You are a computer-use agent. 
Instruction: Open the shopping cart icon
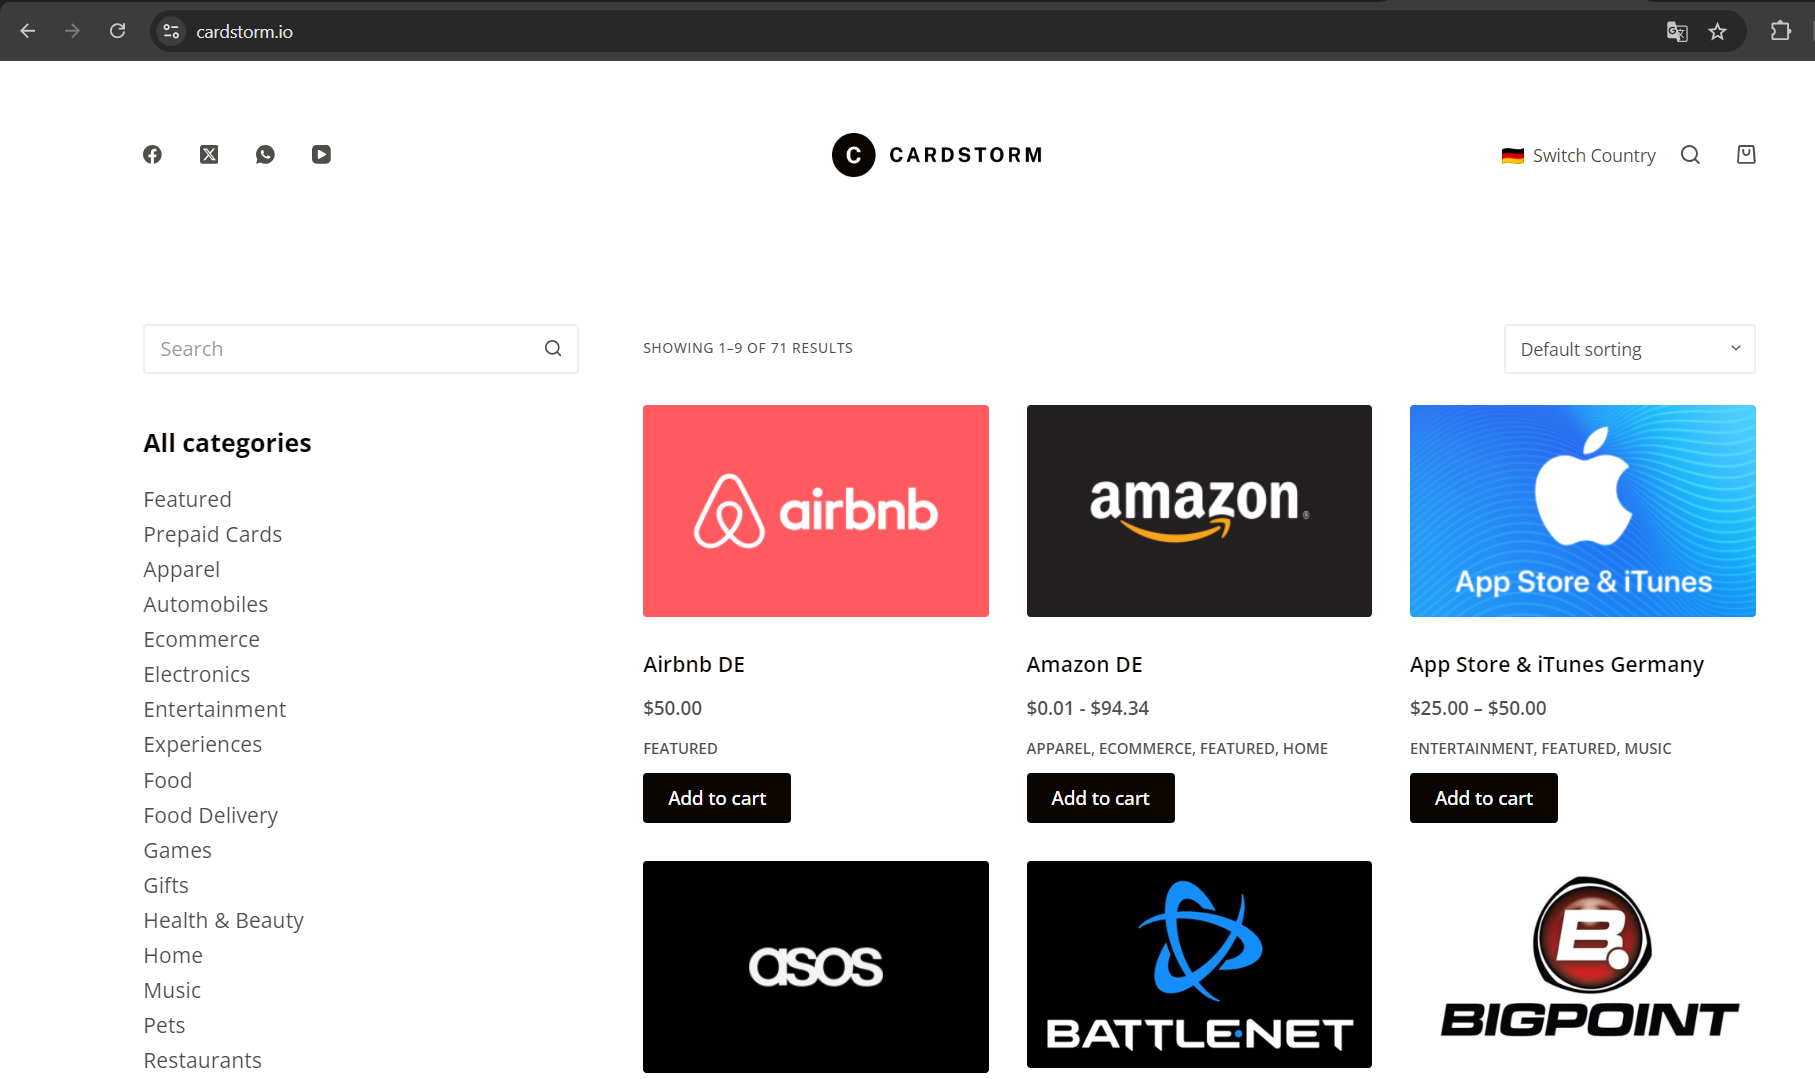1746,155
